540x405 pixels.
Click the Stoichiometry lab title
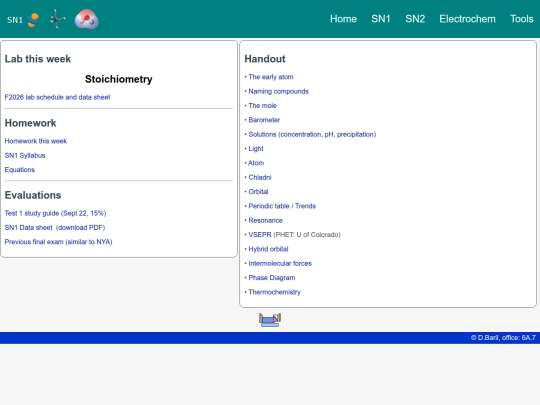point(118,79)
